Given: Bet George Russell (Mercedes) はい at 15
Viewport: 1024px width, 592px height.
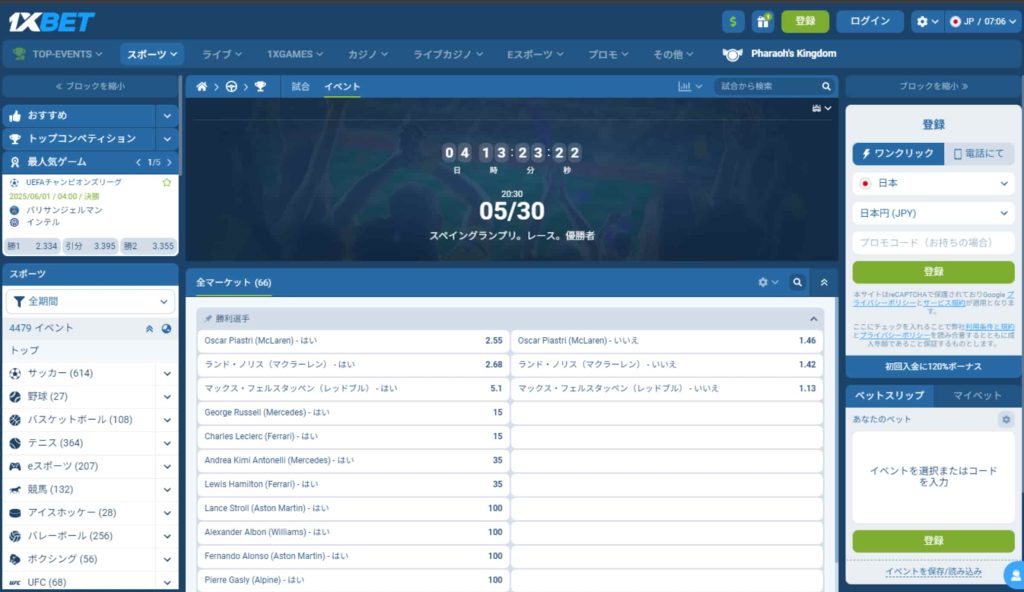Looking at the screenshot, I should [x=353, y=412].
